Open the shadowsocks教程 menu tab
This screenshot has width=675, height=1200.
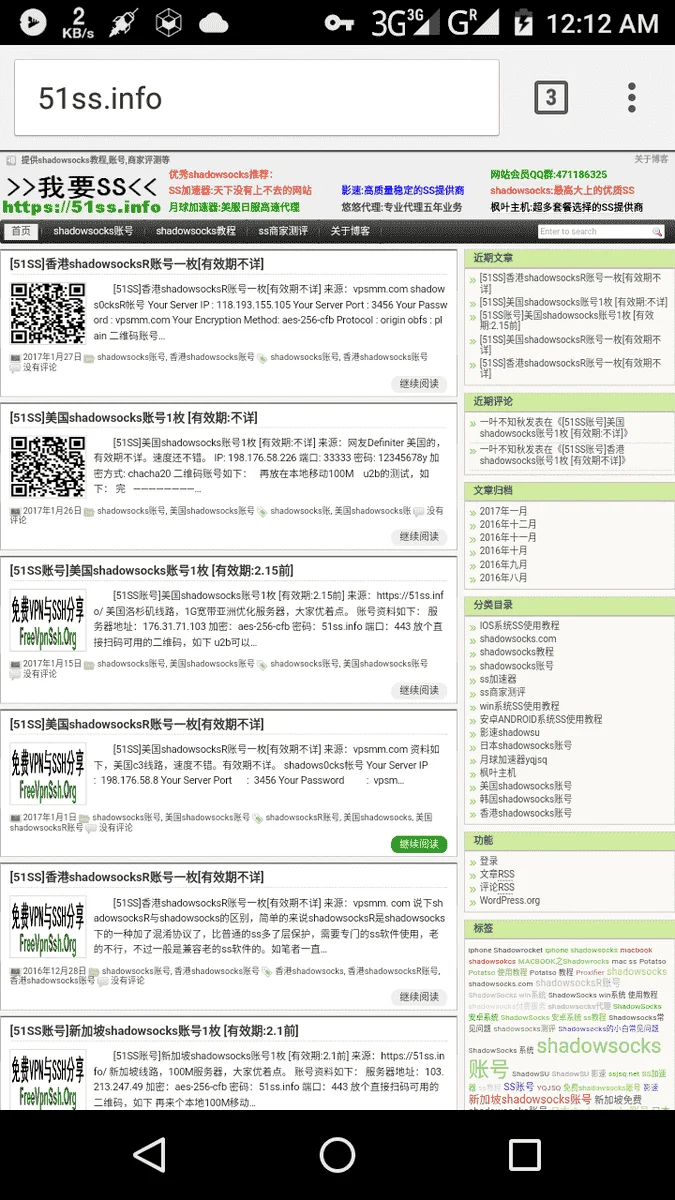point(195,231)
